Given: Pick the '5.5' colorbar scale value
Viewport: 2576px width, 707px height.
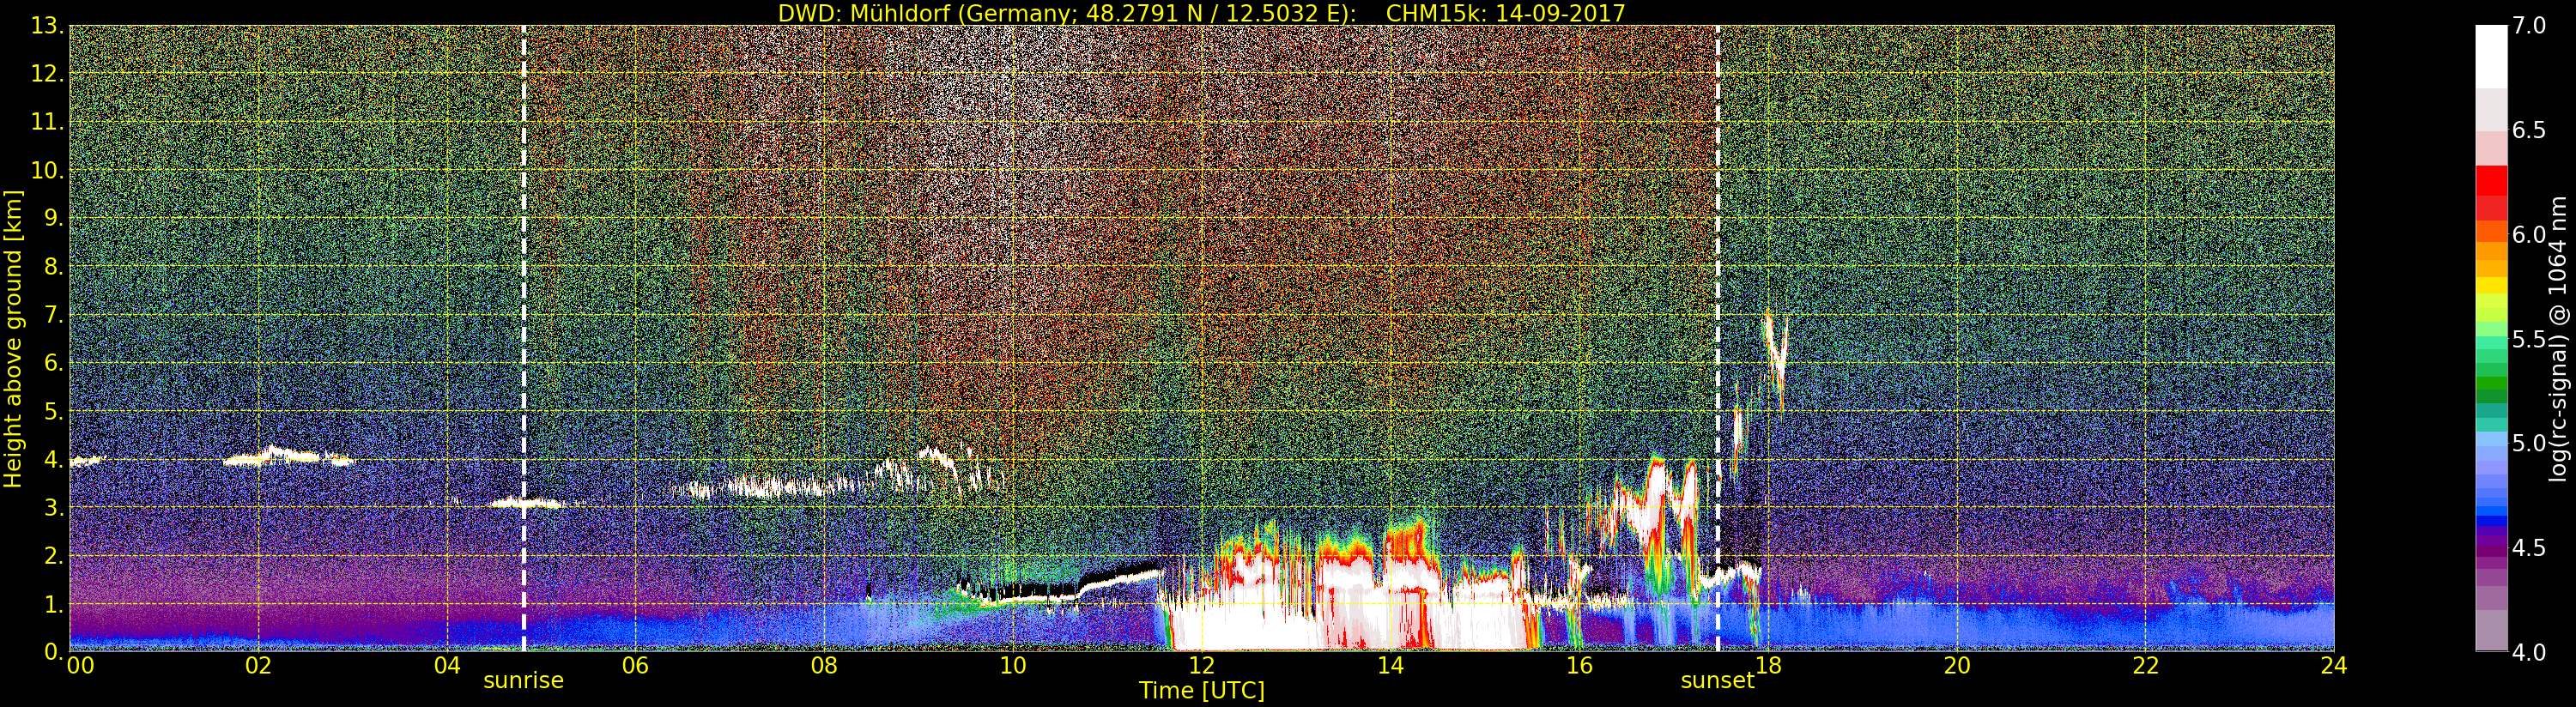Looking at the screenshot, I should [x=2528, y=339].
